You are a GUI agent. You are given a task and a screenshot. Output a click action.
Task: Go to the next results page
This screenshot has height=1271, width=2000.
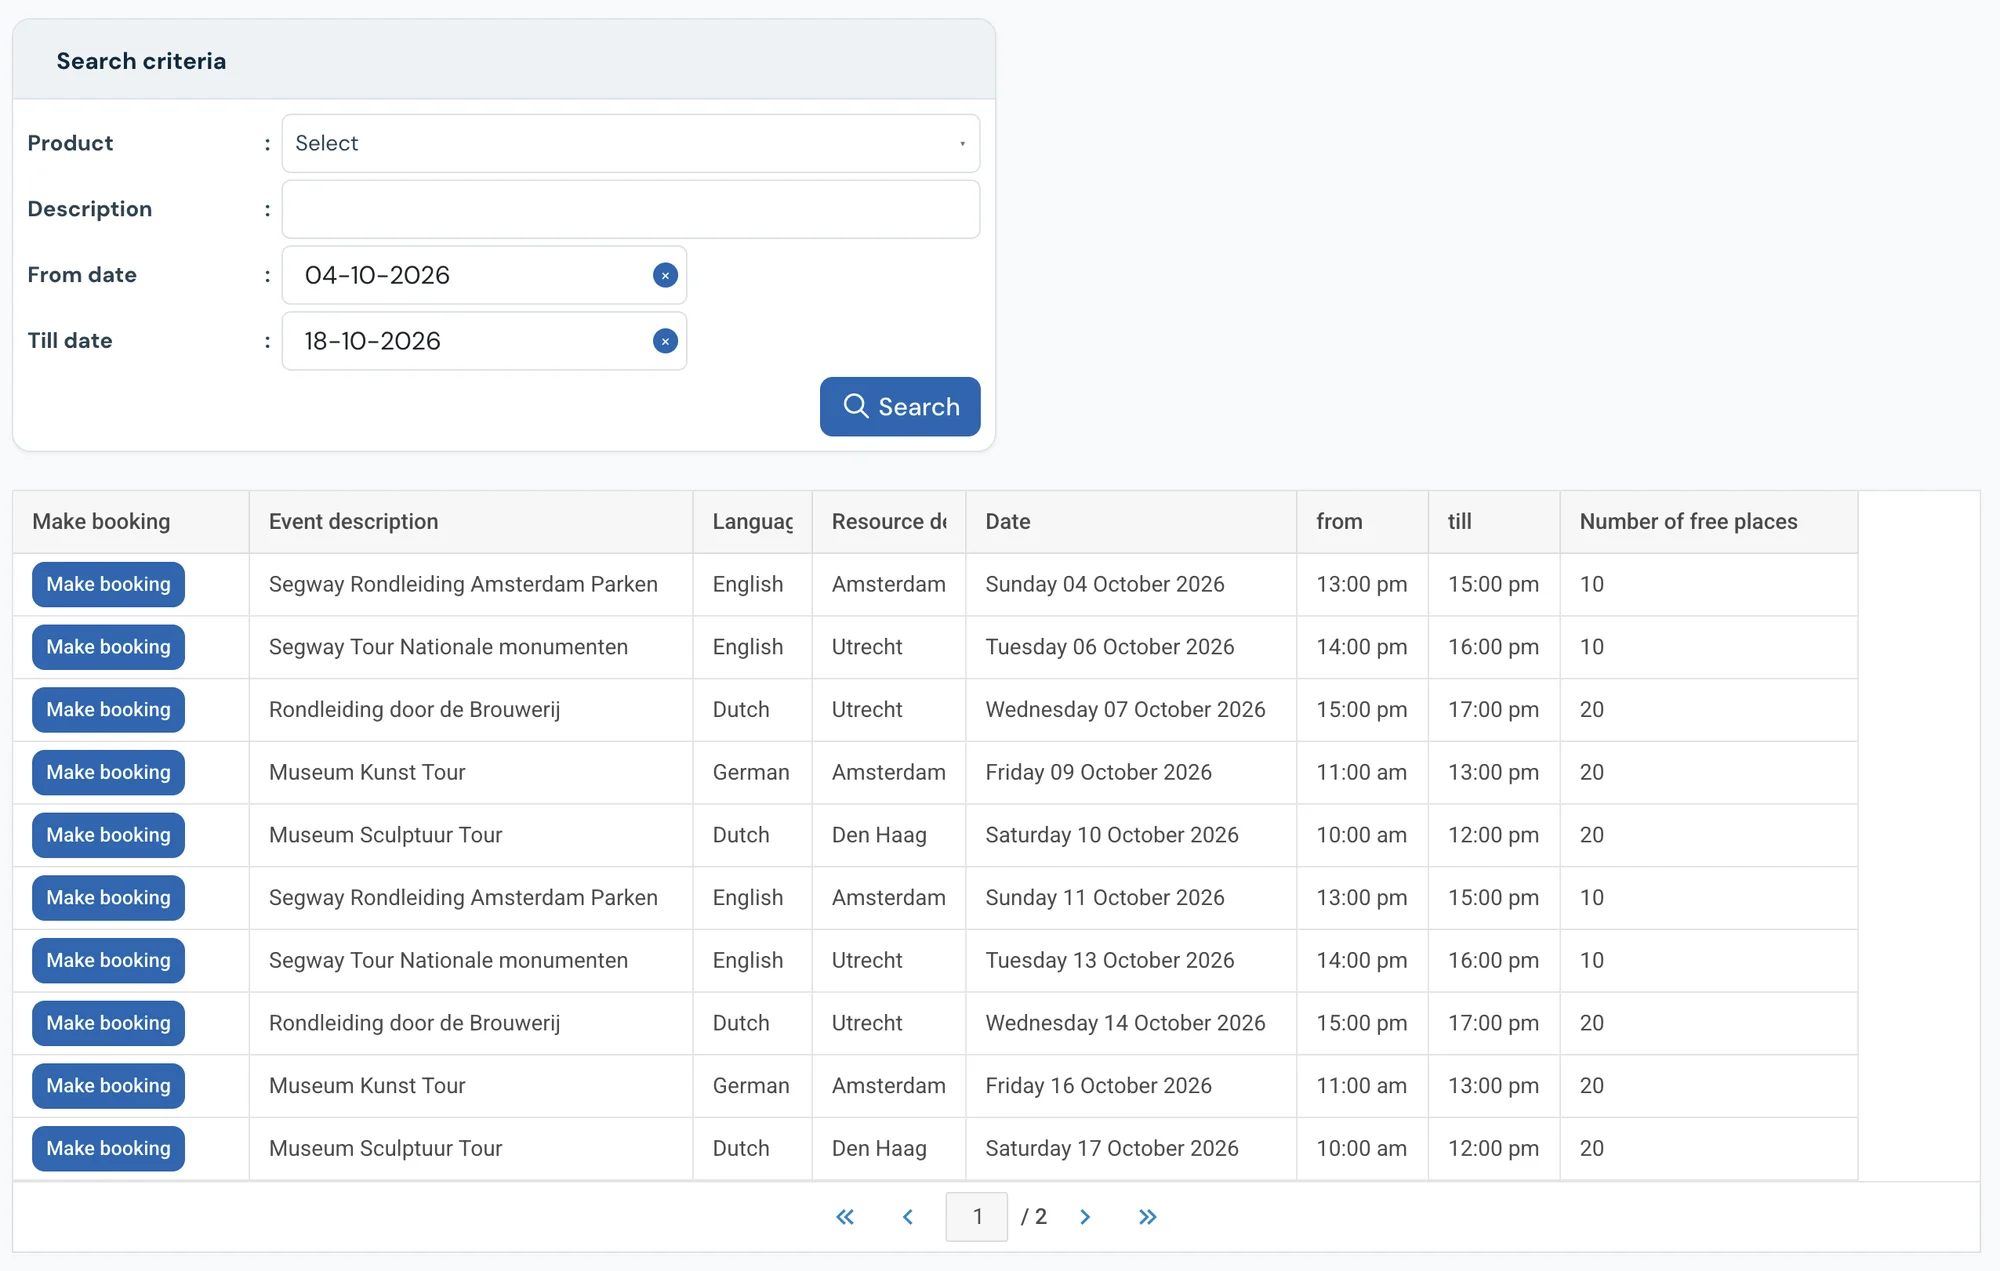[1085, 1217]
